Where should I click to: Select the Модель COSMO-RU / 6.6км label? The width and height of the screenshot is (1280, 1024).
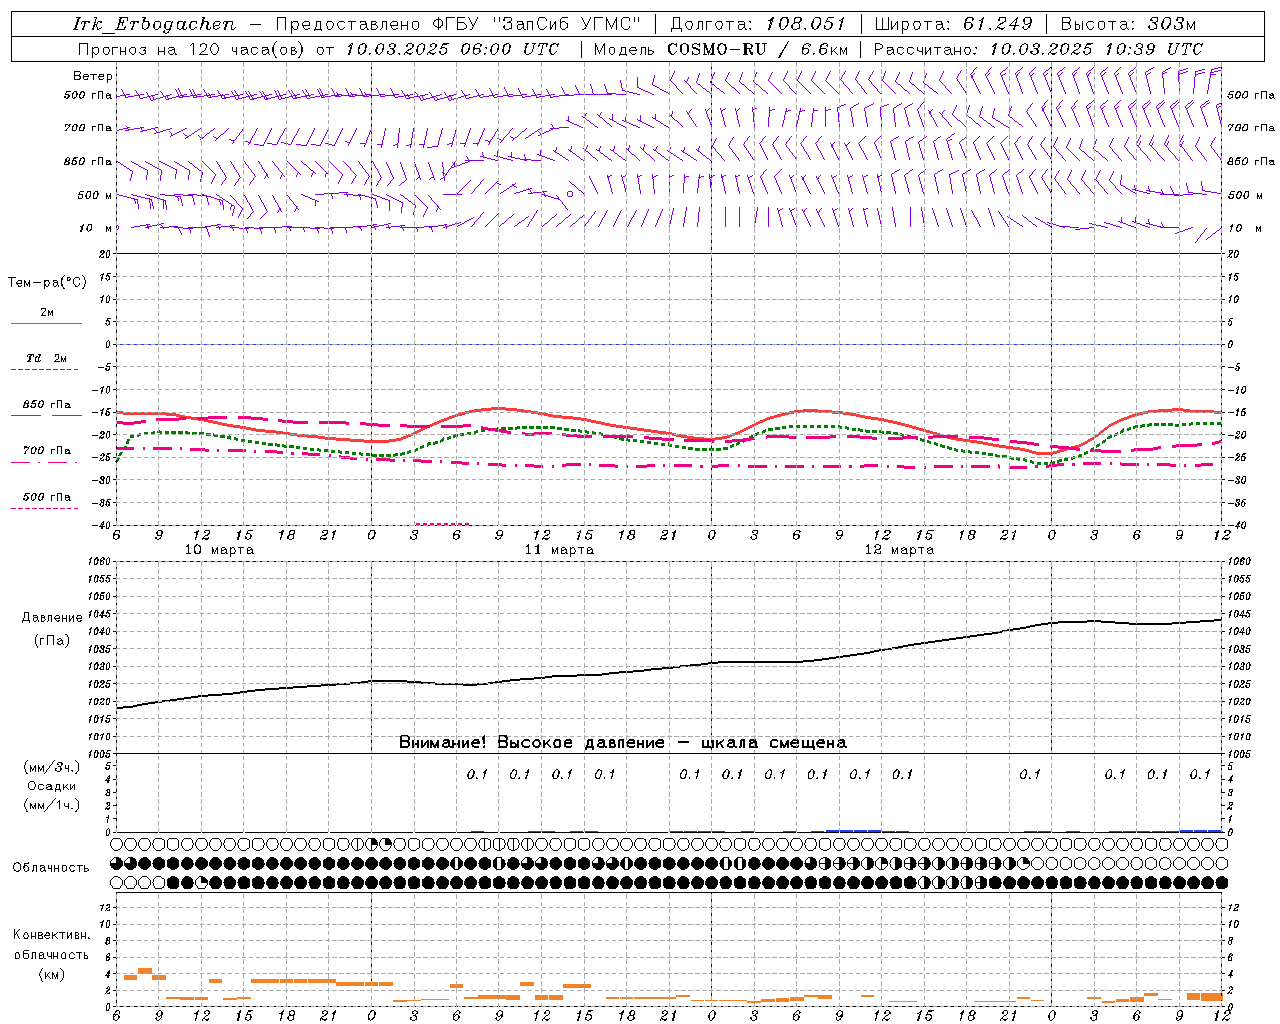pos(720,49)
